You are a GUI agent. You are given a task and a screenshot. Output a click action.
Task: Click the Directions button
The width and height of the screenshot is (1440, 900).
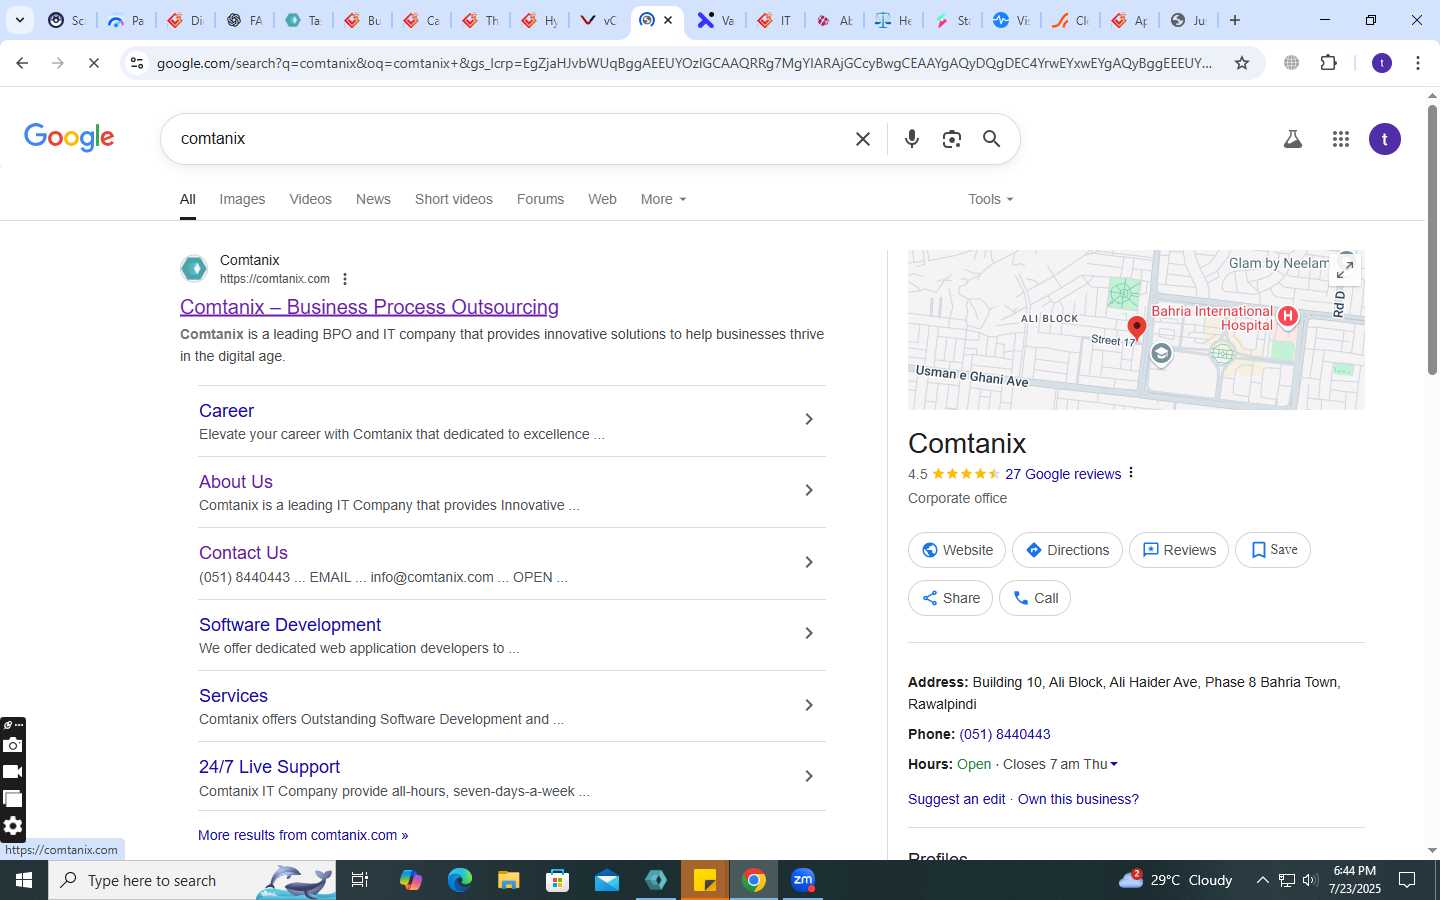coord(1067,550)
